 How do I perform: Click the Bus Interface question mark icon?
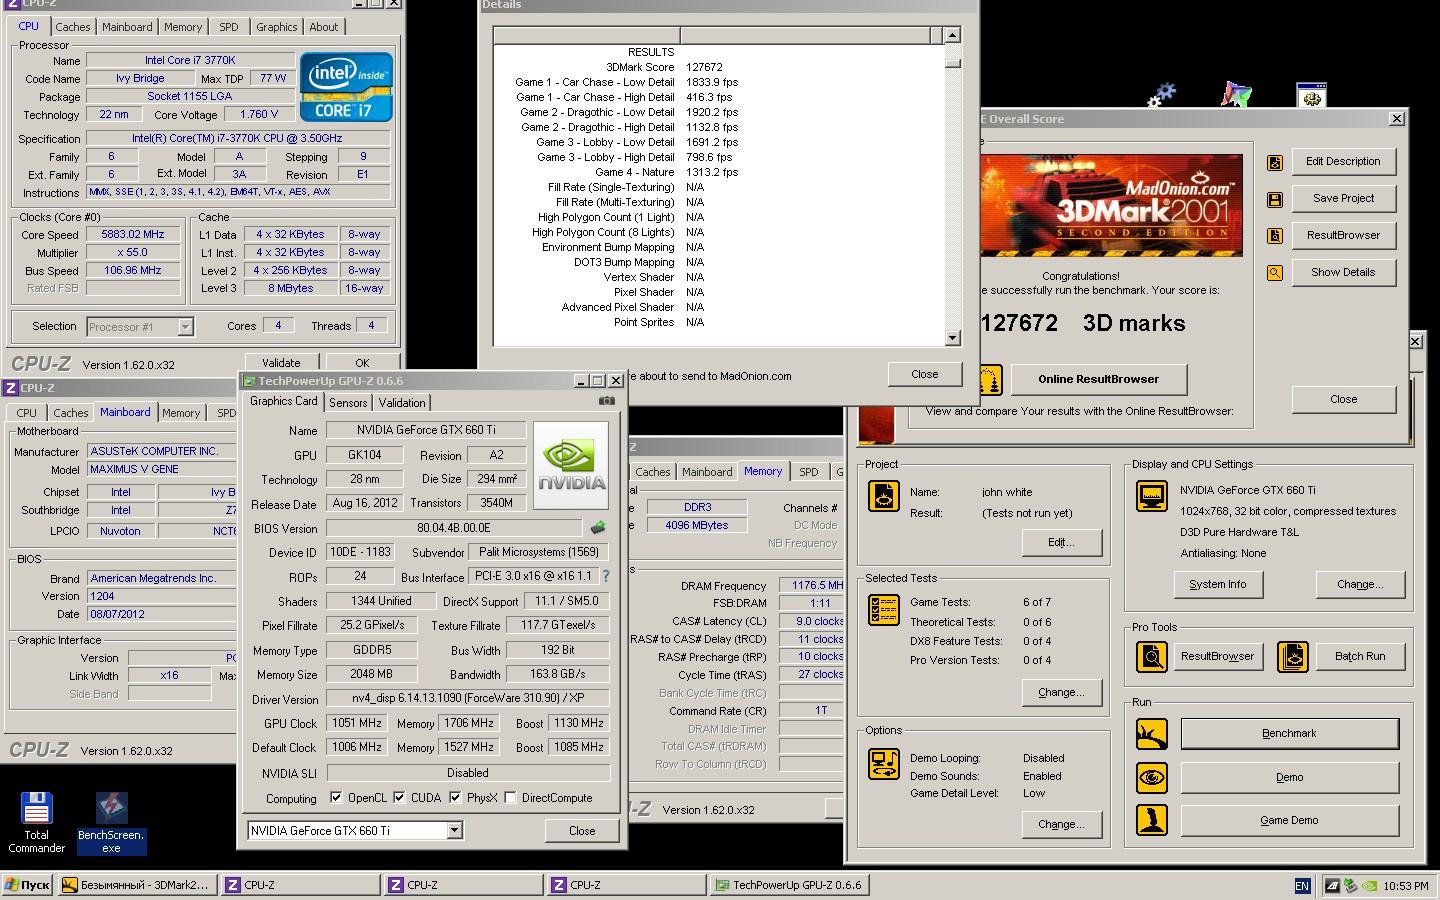click(605, 576)
